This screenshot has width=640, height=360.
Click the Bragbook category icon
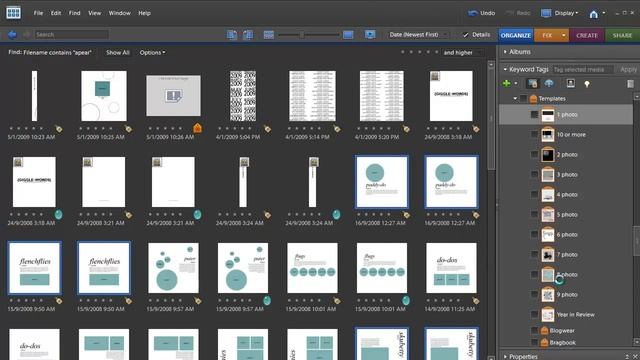pos(544,342)
